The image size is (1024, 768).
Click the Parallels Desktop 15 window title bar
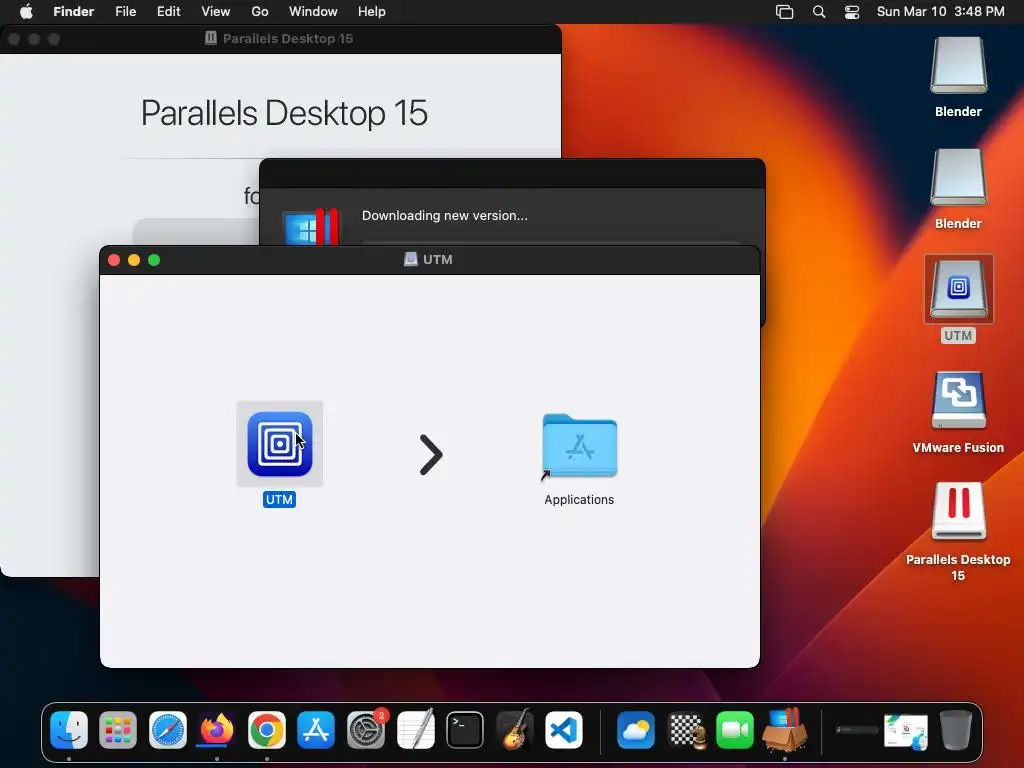(281, 39)
